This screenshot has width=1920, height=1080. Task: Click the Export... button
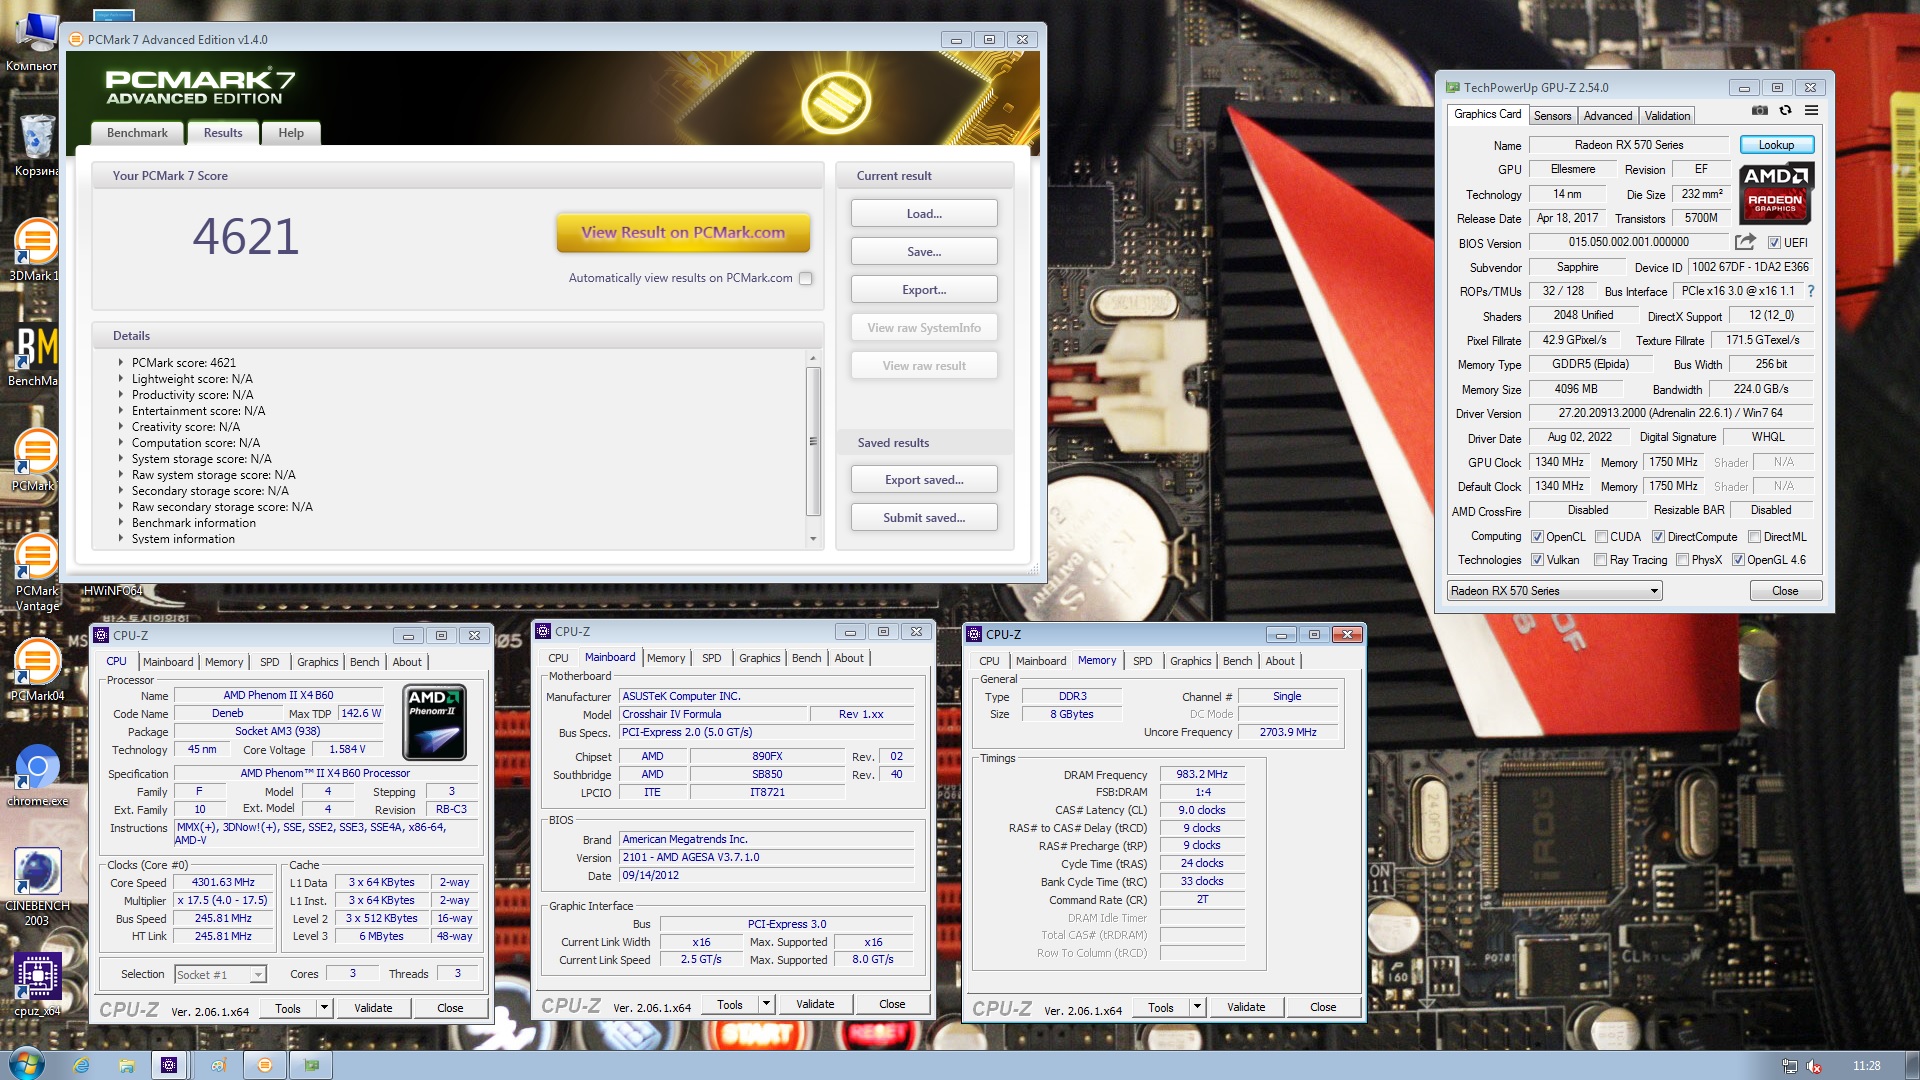(924, 290)
